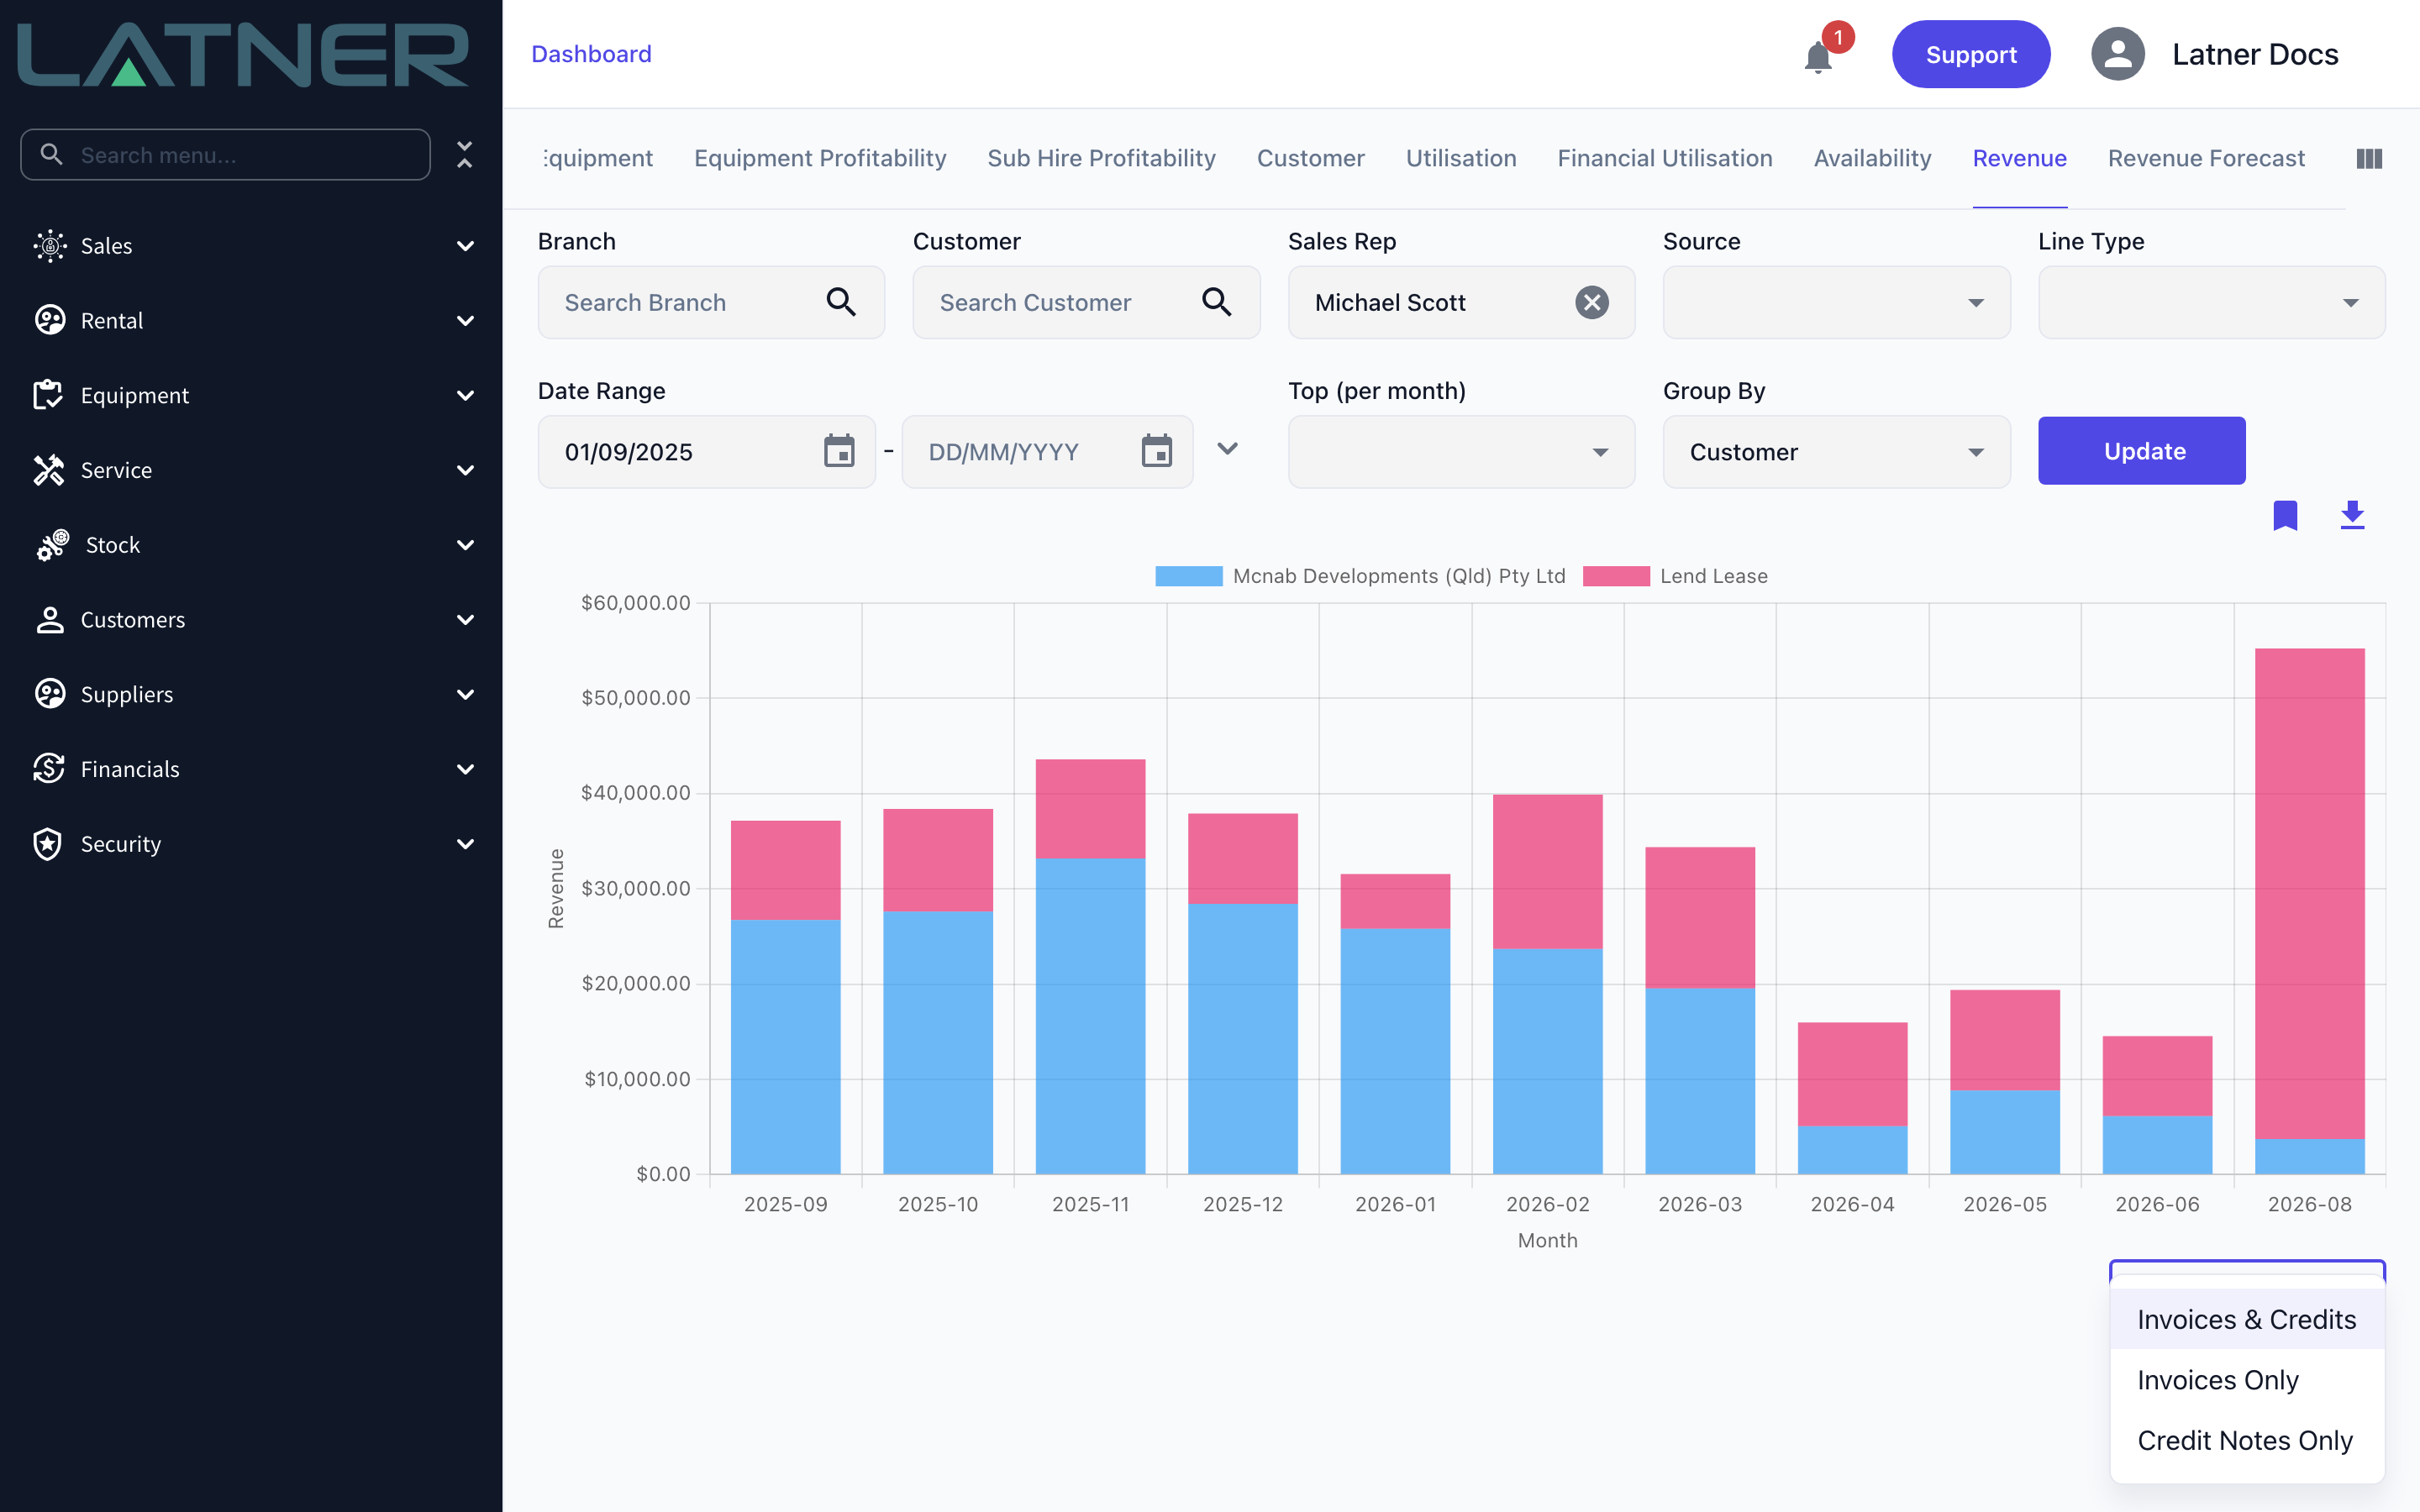This screenshot has height=1512, width=2420.
Task: Expand the Customers menu section
Action: coord(465,620)
